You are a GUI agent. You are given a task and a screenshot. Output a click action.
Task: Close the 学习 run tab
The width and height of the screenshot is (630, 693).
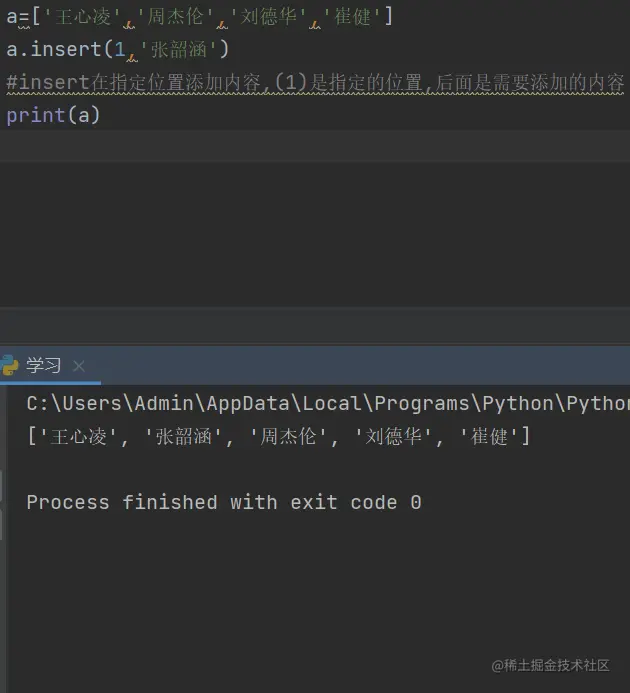[x=79, y=366]
